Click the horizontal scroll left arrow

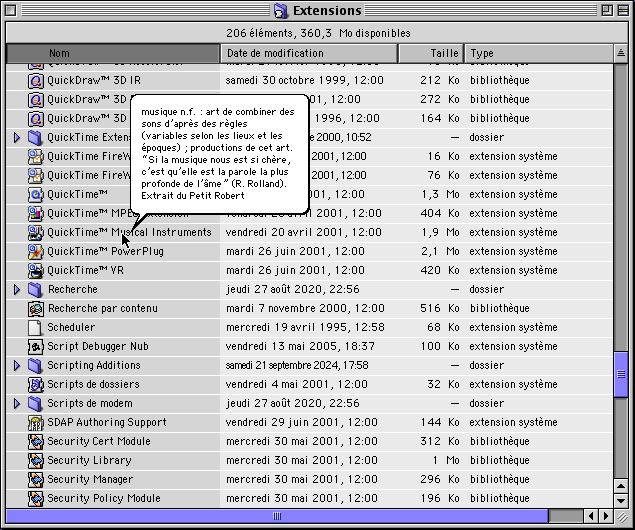click(591, 516)
